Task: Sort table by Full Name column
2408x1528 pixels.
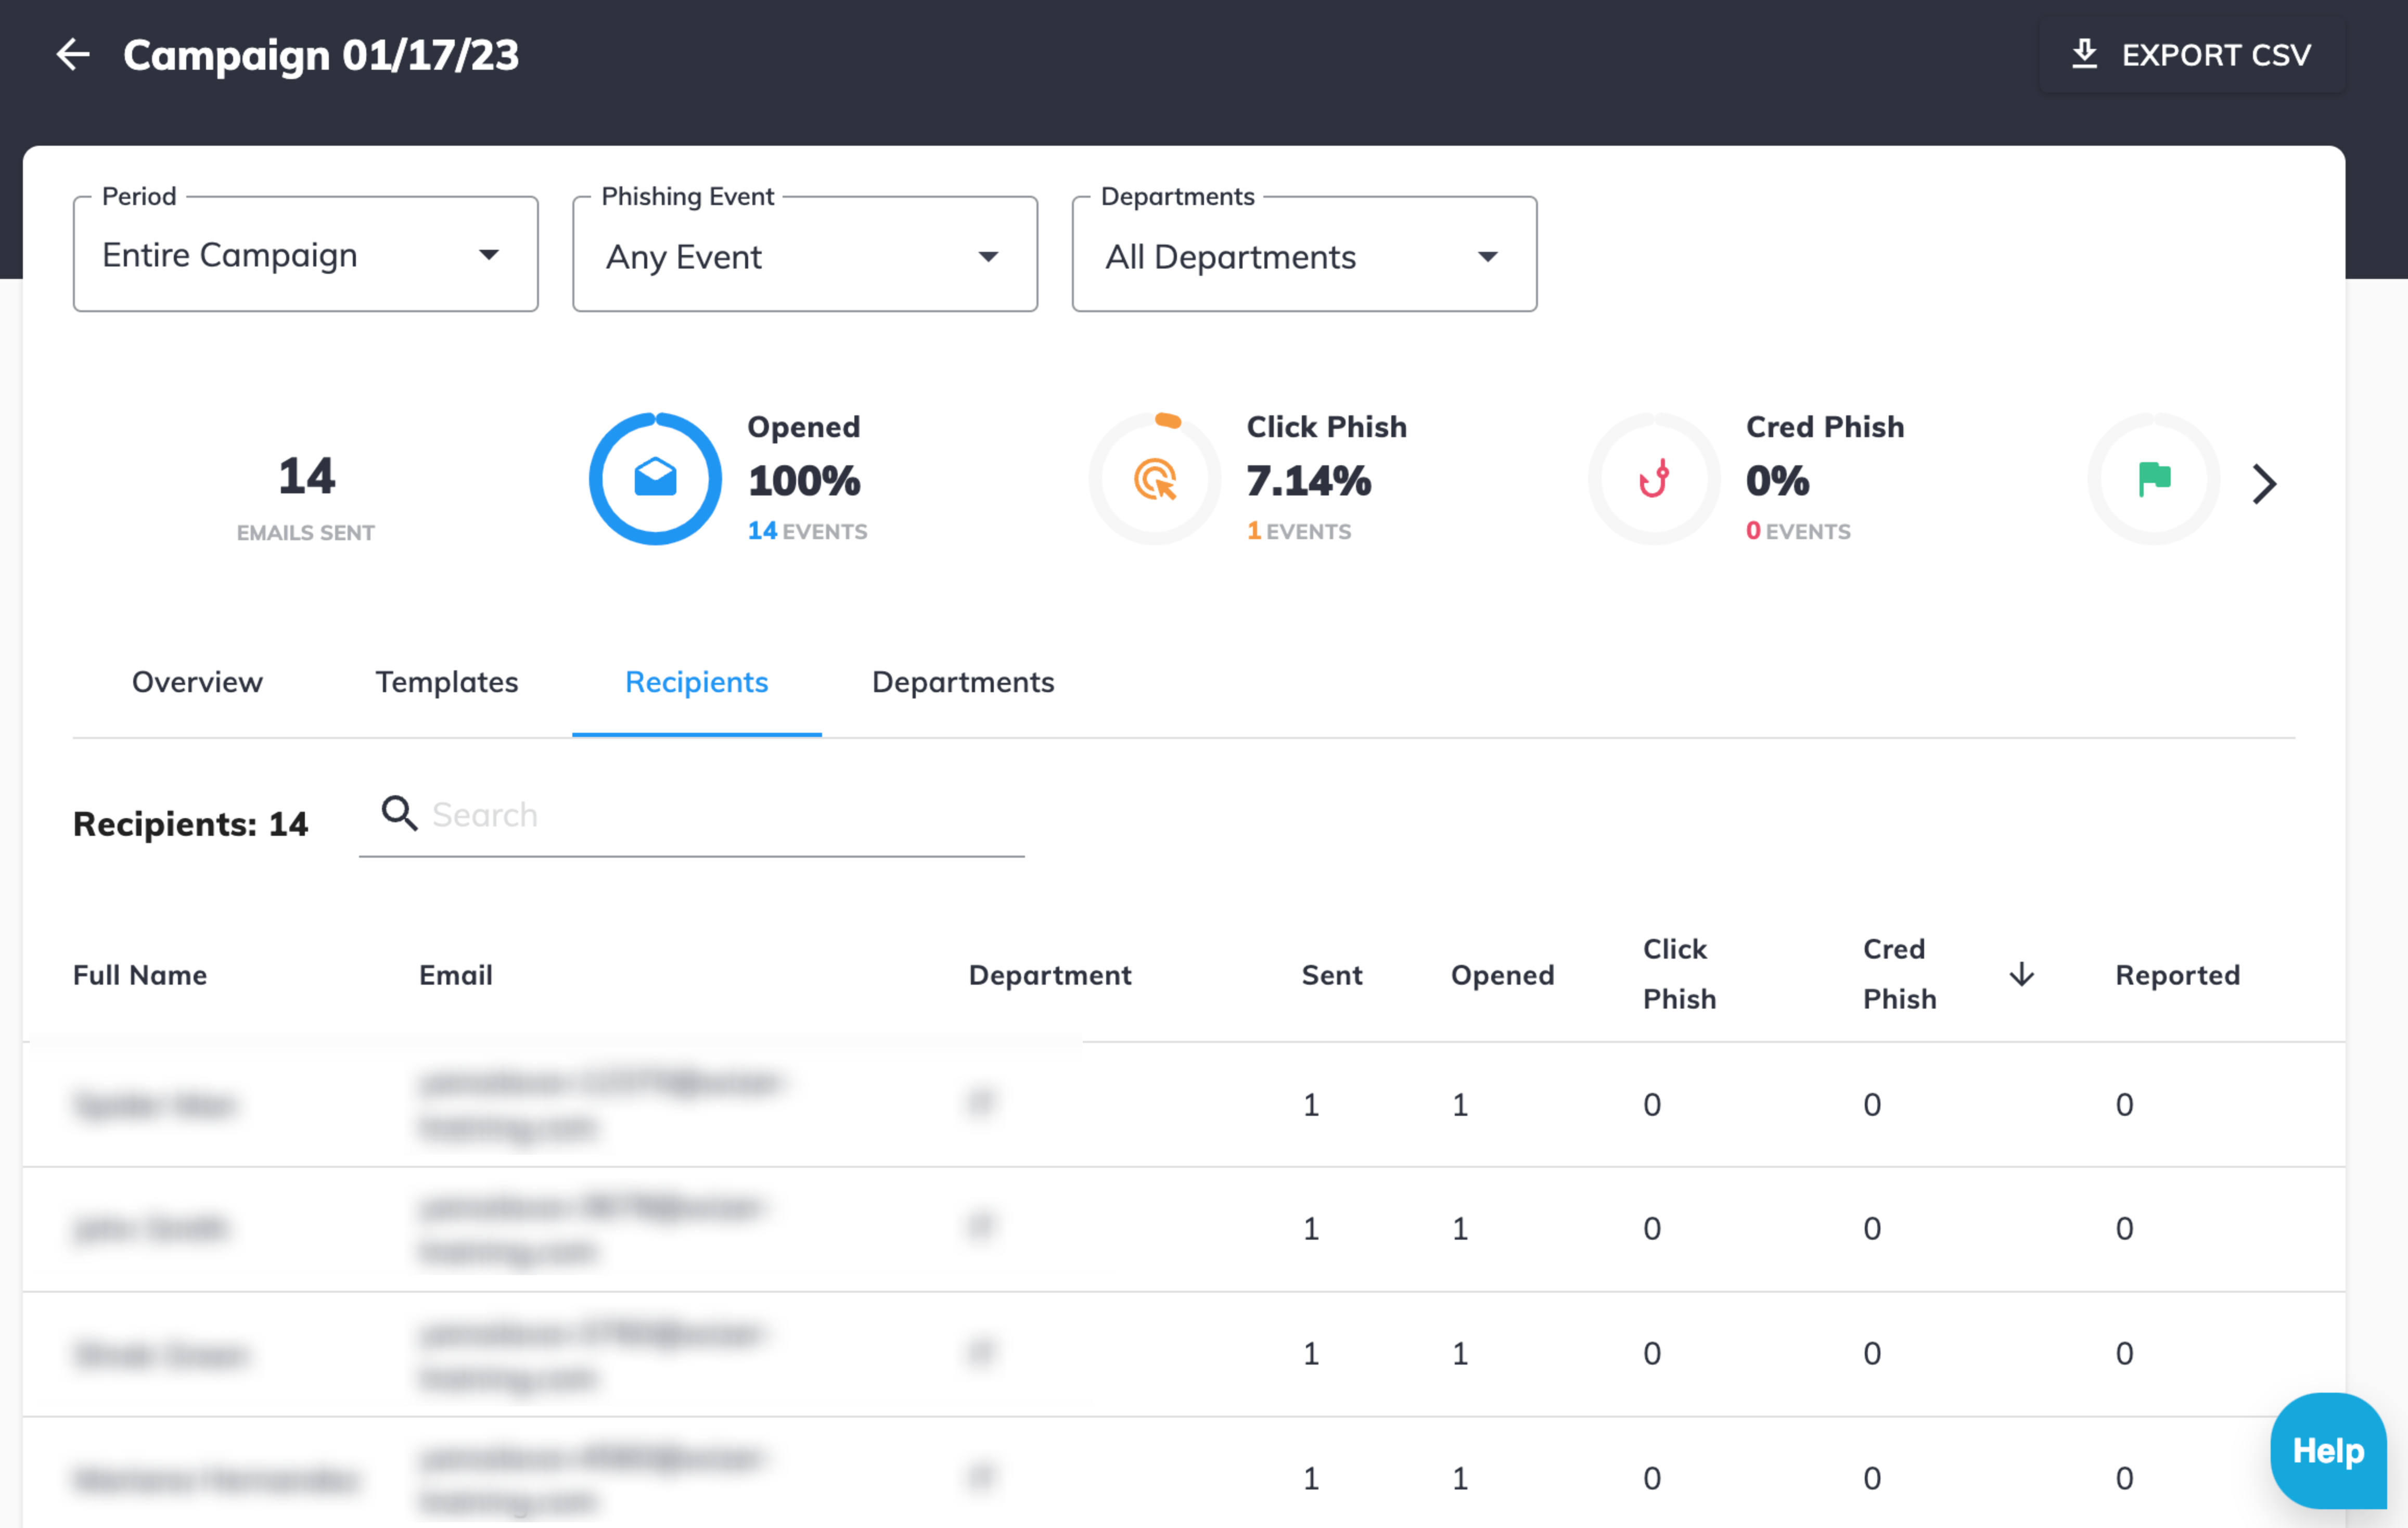Action: 140,975
